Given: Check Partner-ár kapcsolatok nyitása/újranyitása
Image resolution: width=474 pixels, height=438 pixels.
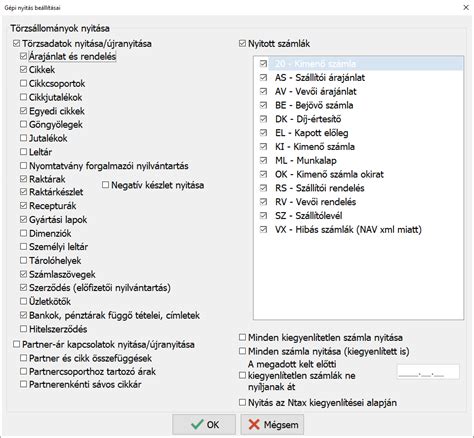Looking at the screenshot, I should 16,344.
